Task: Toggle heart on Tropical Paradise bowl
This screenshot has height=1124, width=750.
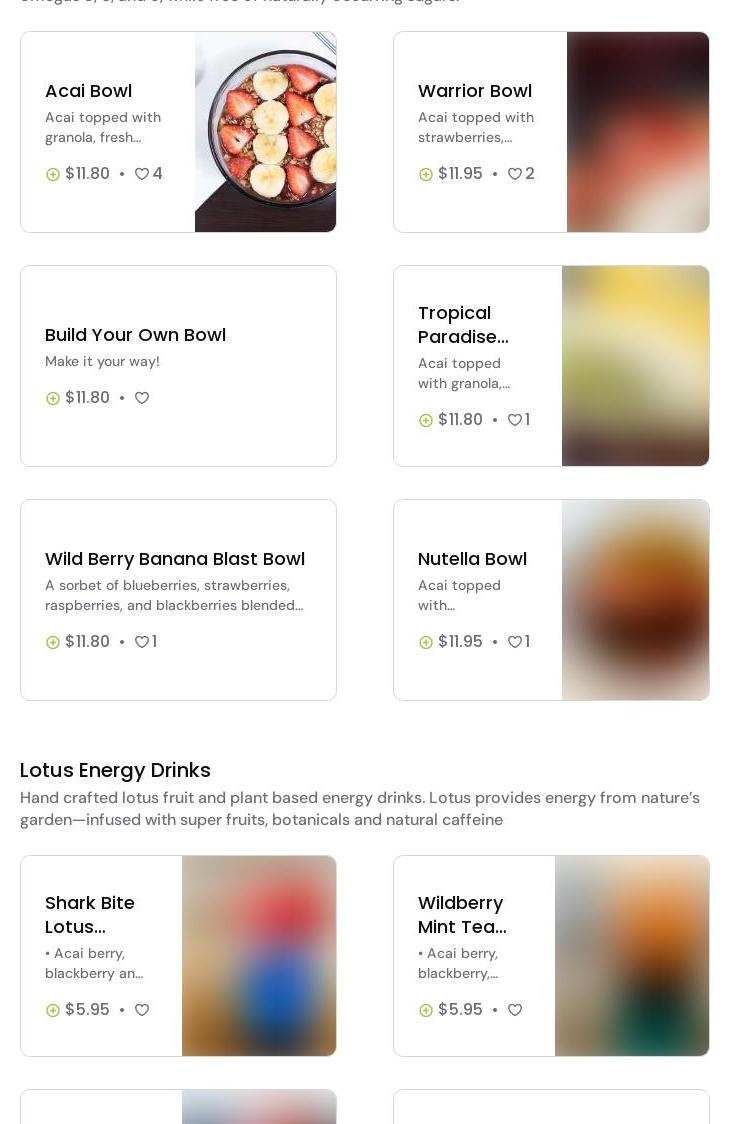Action: pyautogui.click(x=515, y=420)
